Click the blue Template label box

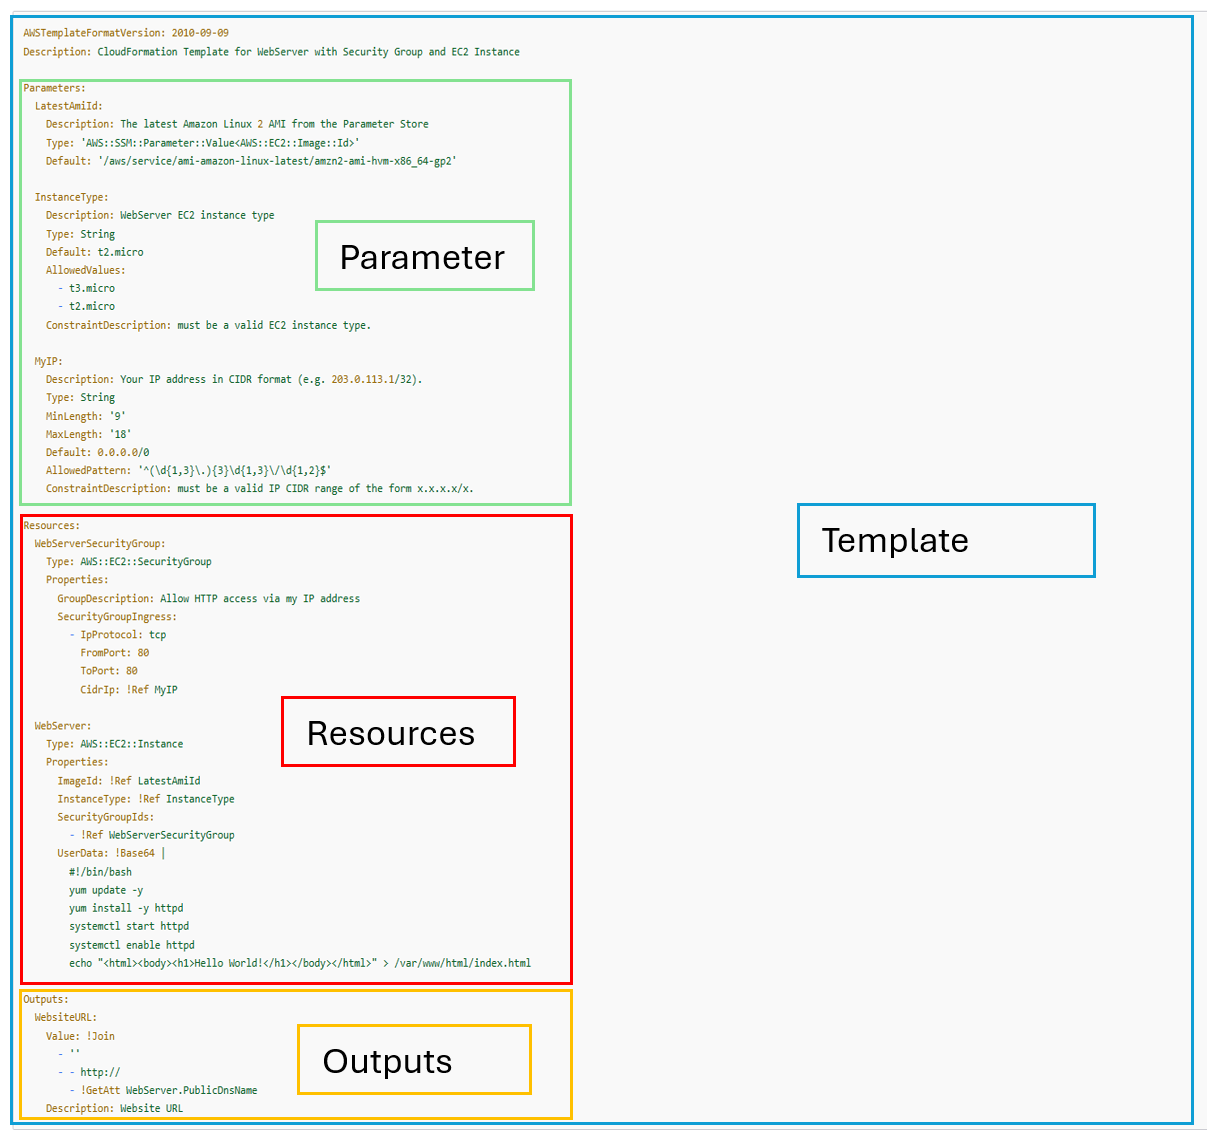[945, 540]
